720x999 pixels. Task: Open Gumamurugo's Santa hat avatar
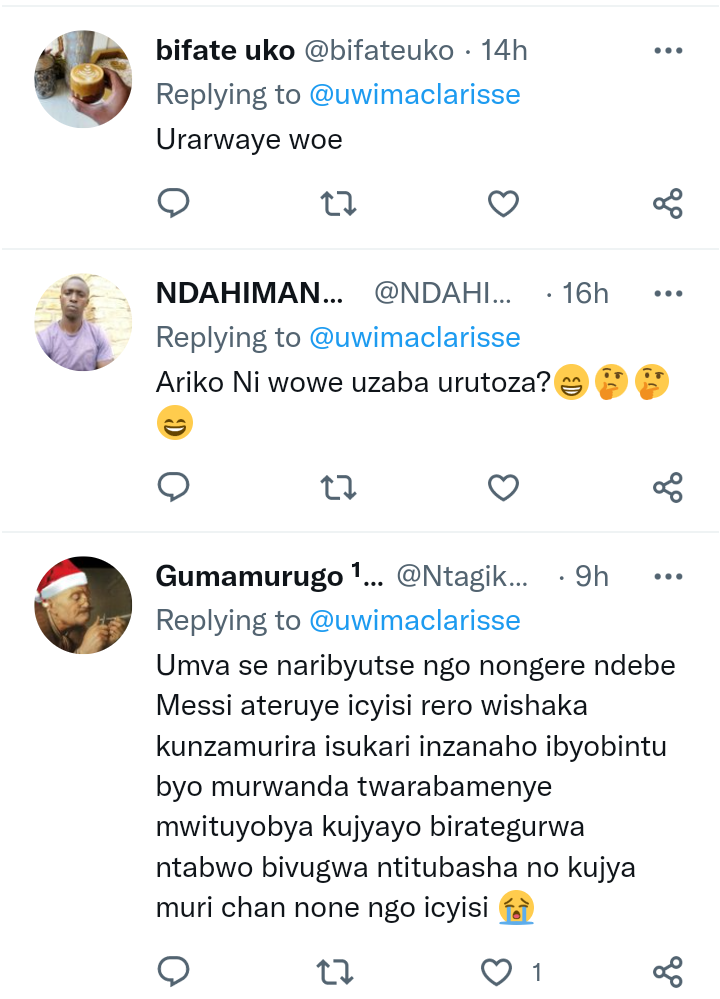point(84,605)
